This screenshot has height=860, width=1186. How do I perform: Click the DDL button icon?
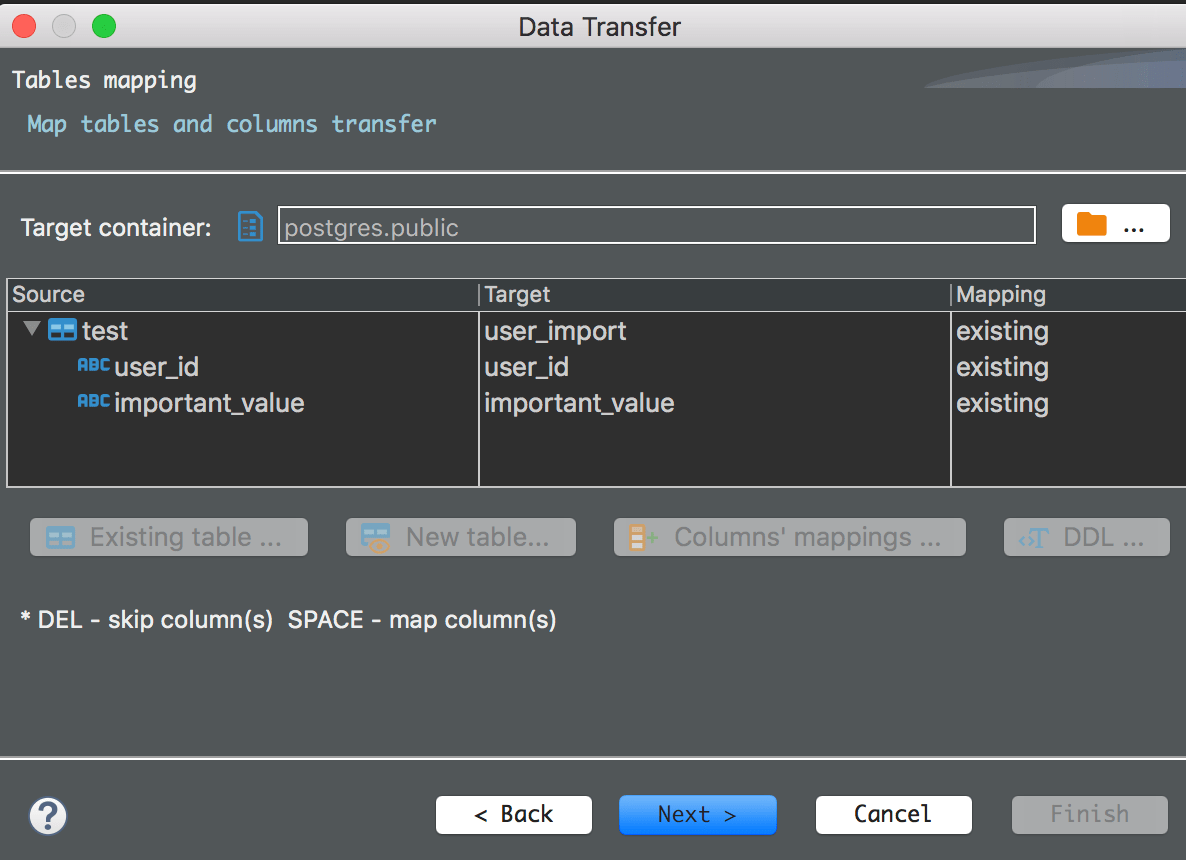[x=1034, y=538]
